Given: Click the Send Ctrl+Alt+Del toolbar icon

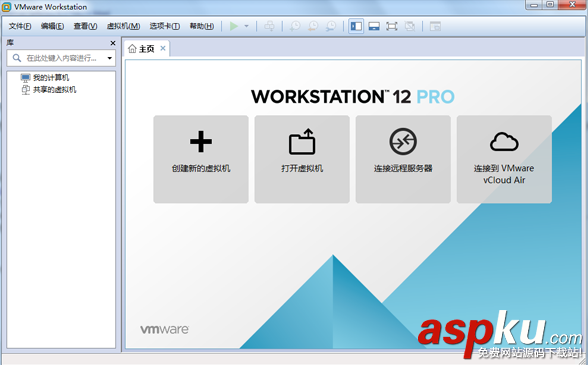Looking at the screenshot, I should point(269,26).
